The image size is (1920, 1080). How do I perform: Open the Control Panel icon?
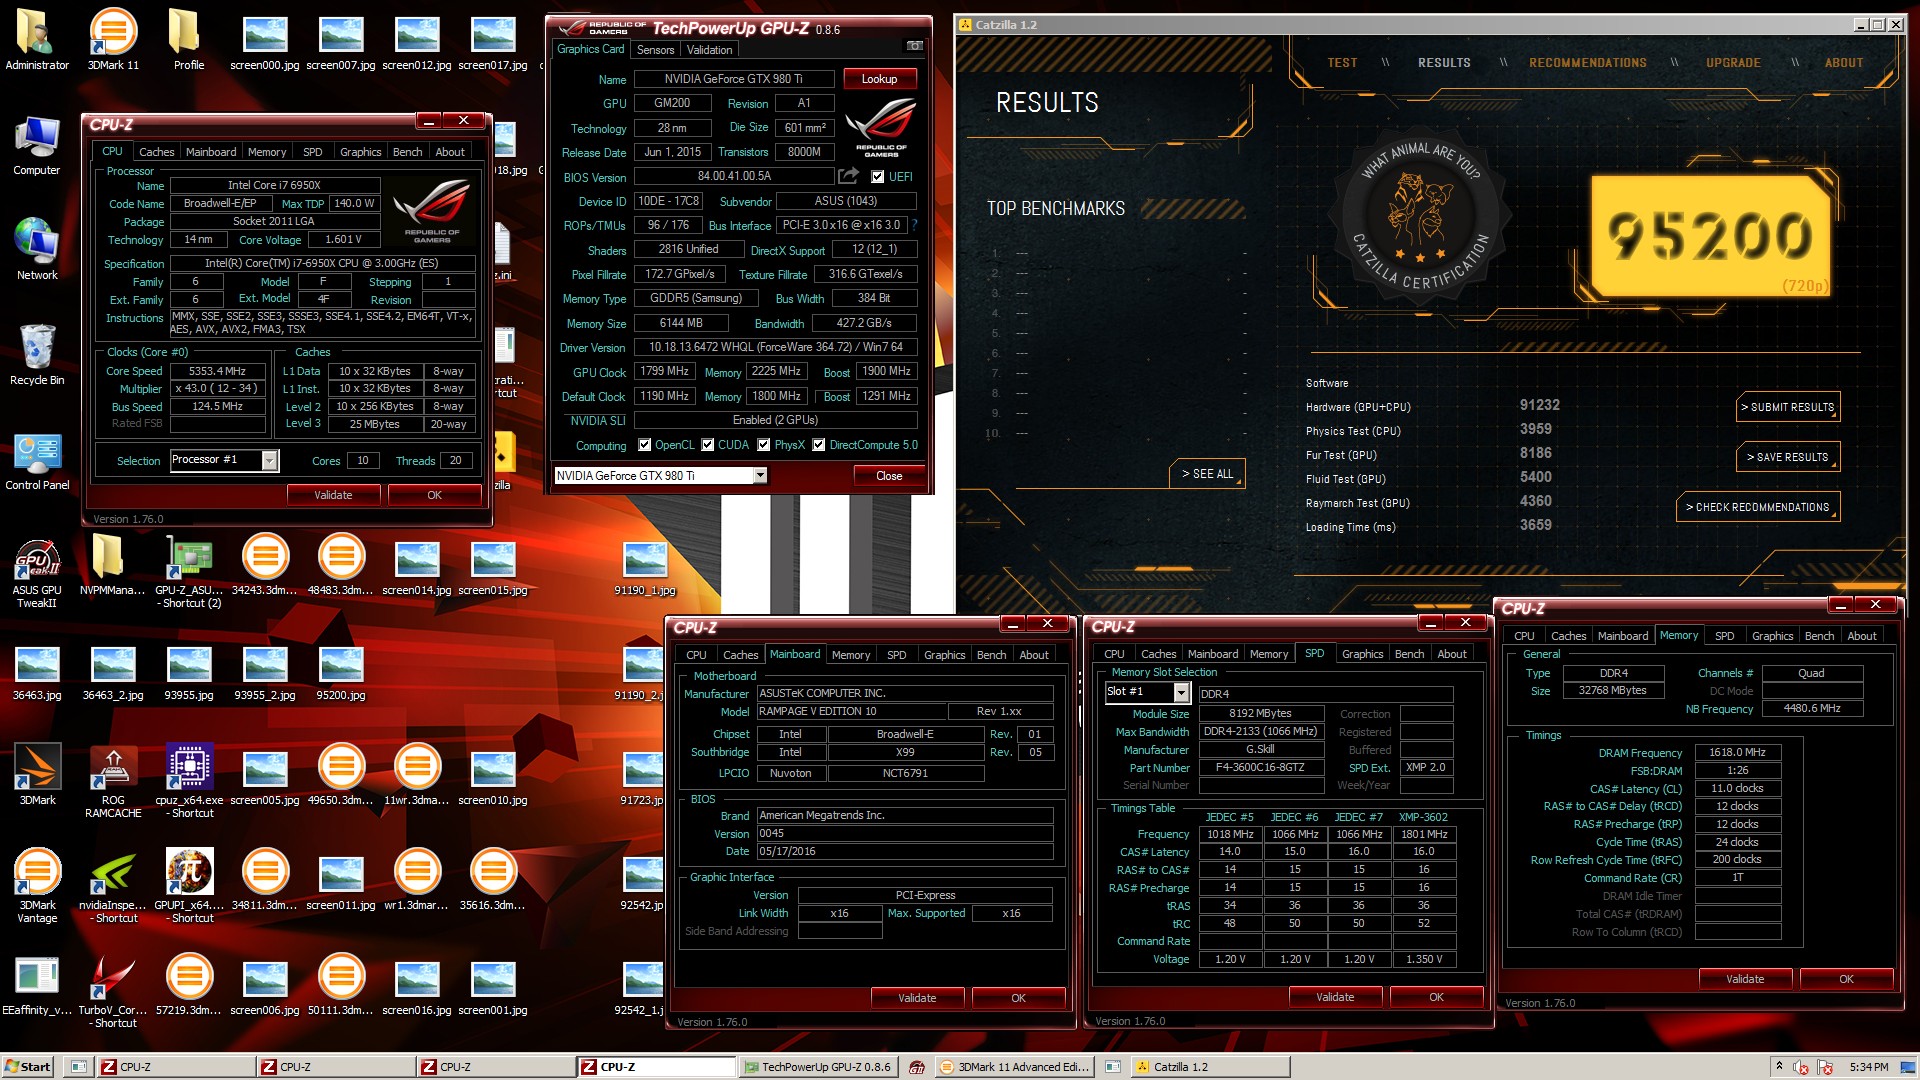(37, 460)
